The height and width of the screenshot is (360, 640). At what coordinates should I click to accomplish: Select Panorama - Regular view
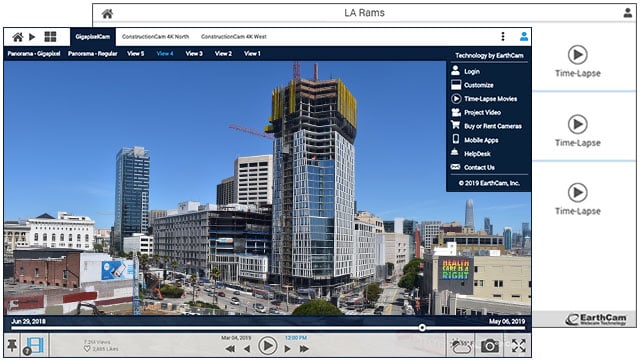93,53
